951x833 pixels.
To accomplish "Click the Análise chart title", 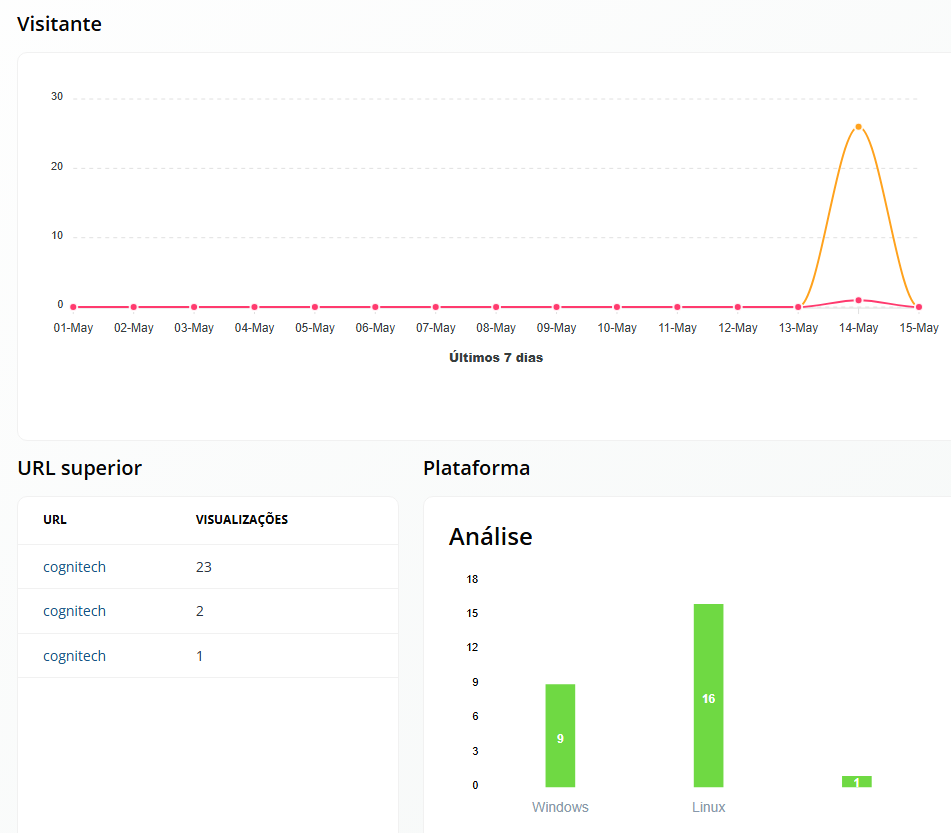I will 490,537.
